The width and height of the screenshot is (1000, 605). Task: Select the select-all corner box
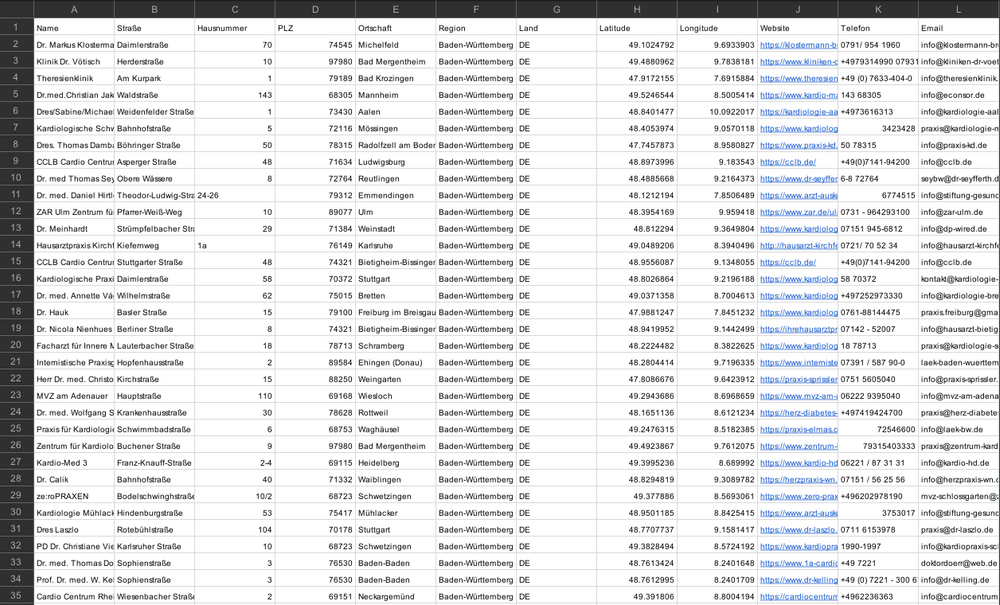[x=17, y=9]
